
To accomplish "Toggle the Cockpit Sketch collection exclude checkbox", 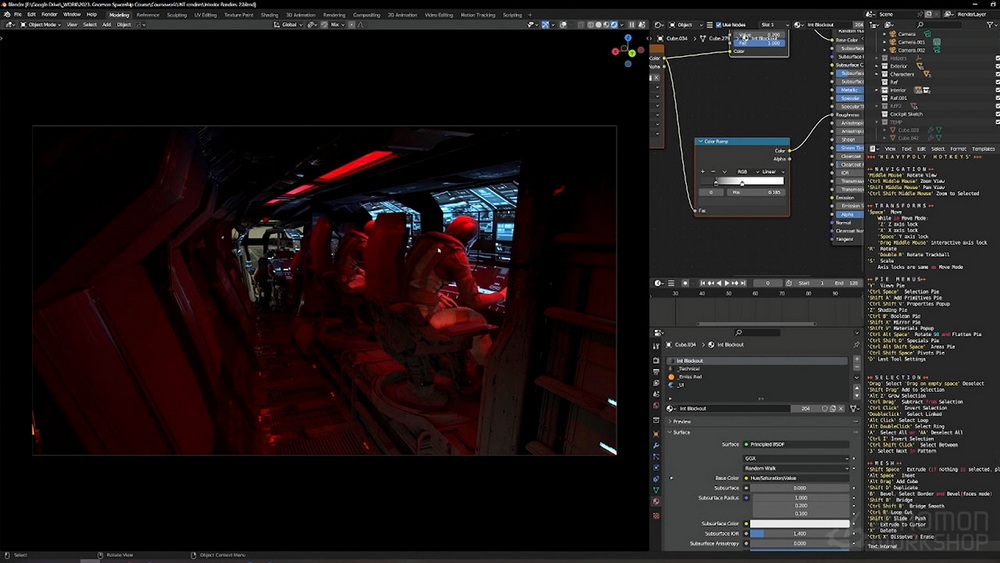I will pos(997,114).
